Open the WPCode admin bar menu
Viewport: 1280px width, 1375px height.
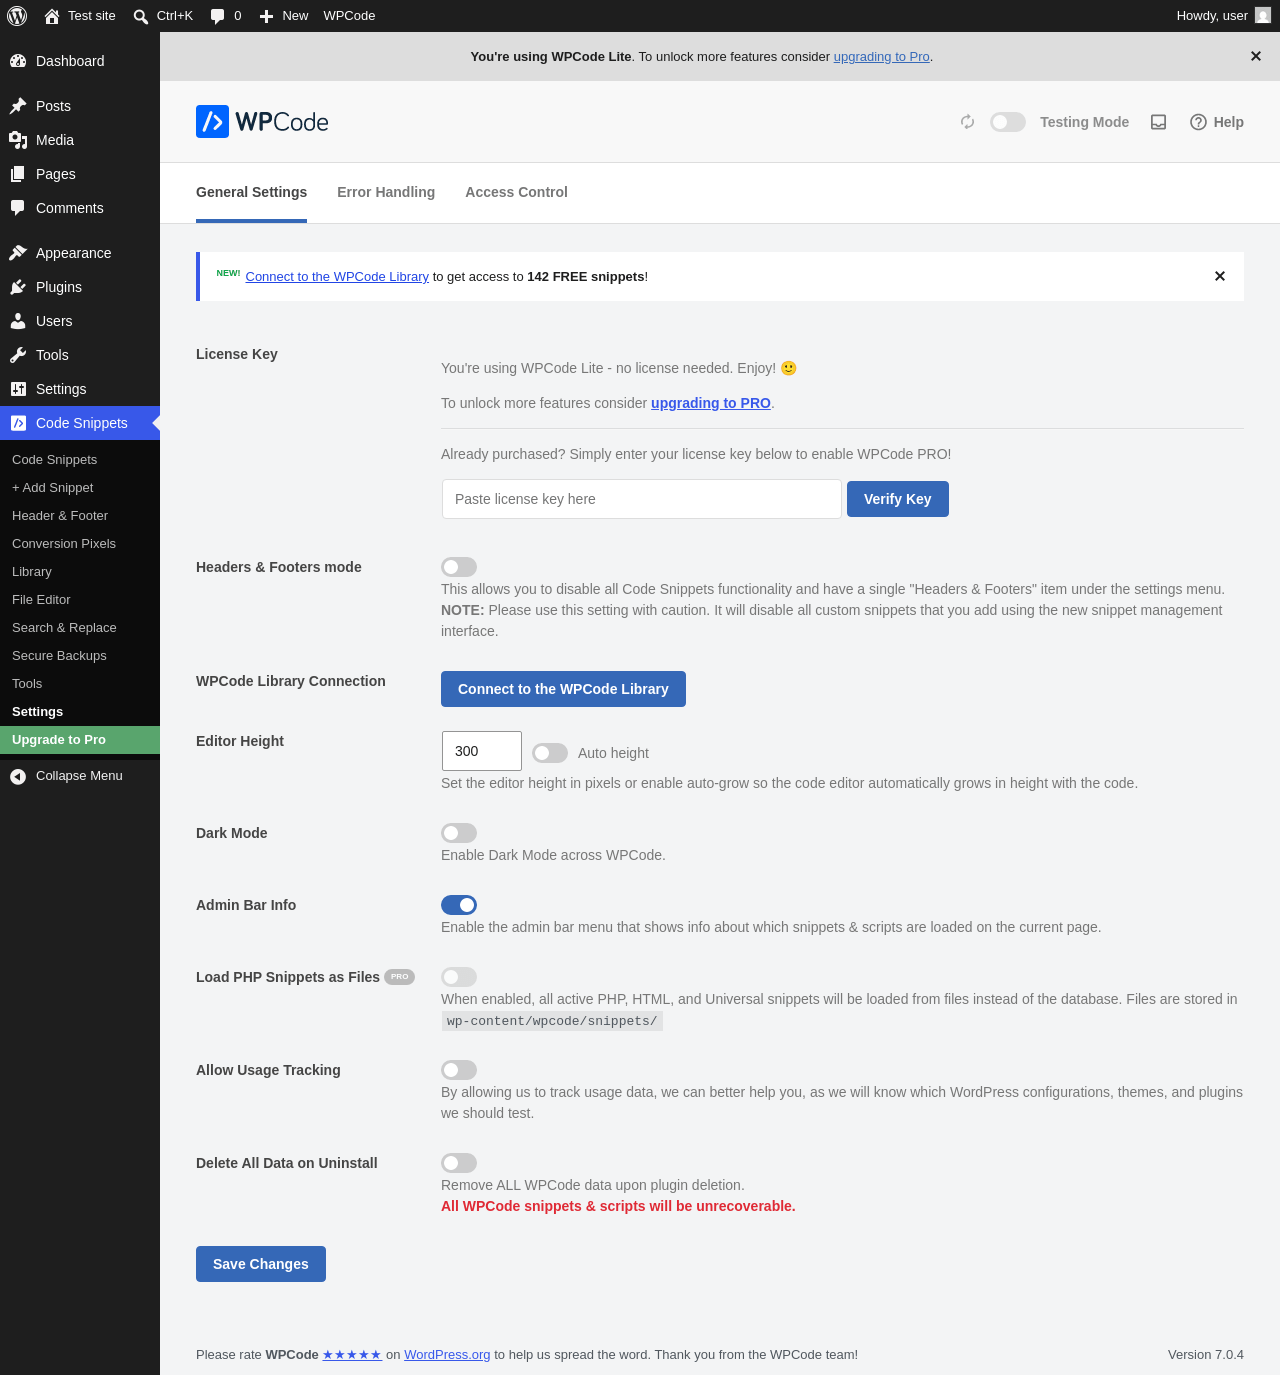[349, 16]
